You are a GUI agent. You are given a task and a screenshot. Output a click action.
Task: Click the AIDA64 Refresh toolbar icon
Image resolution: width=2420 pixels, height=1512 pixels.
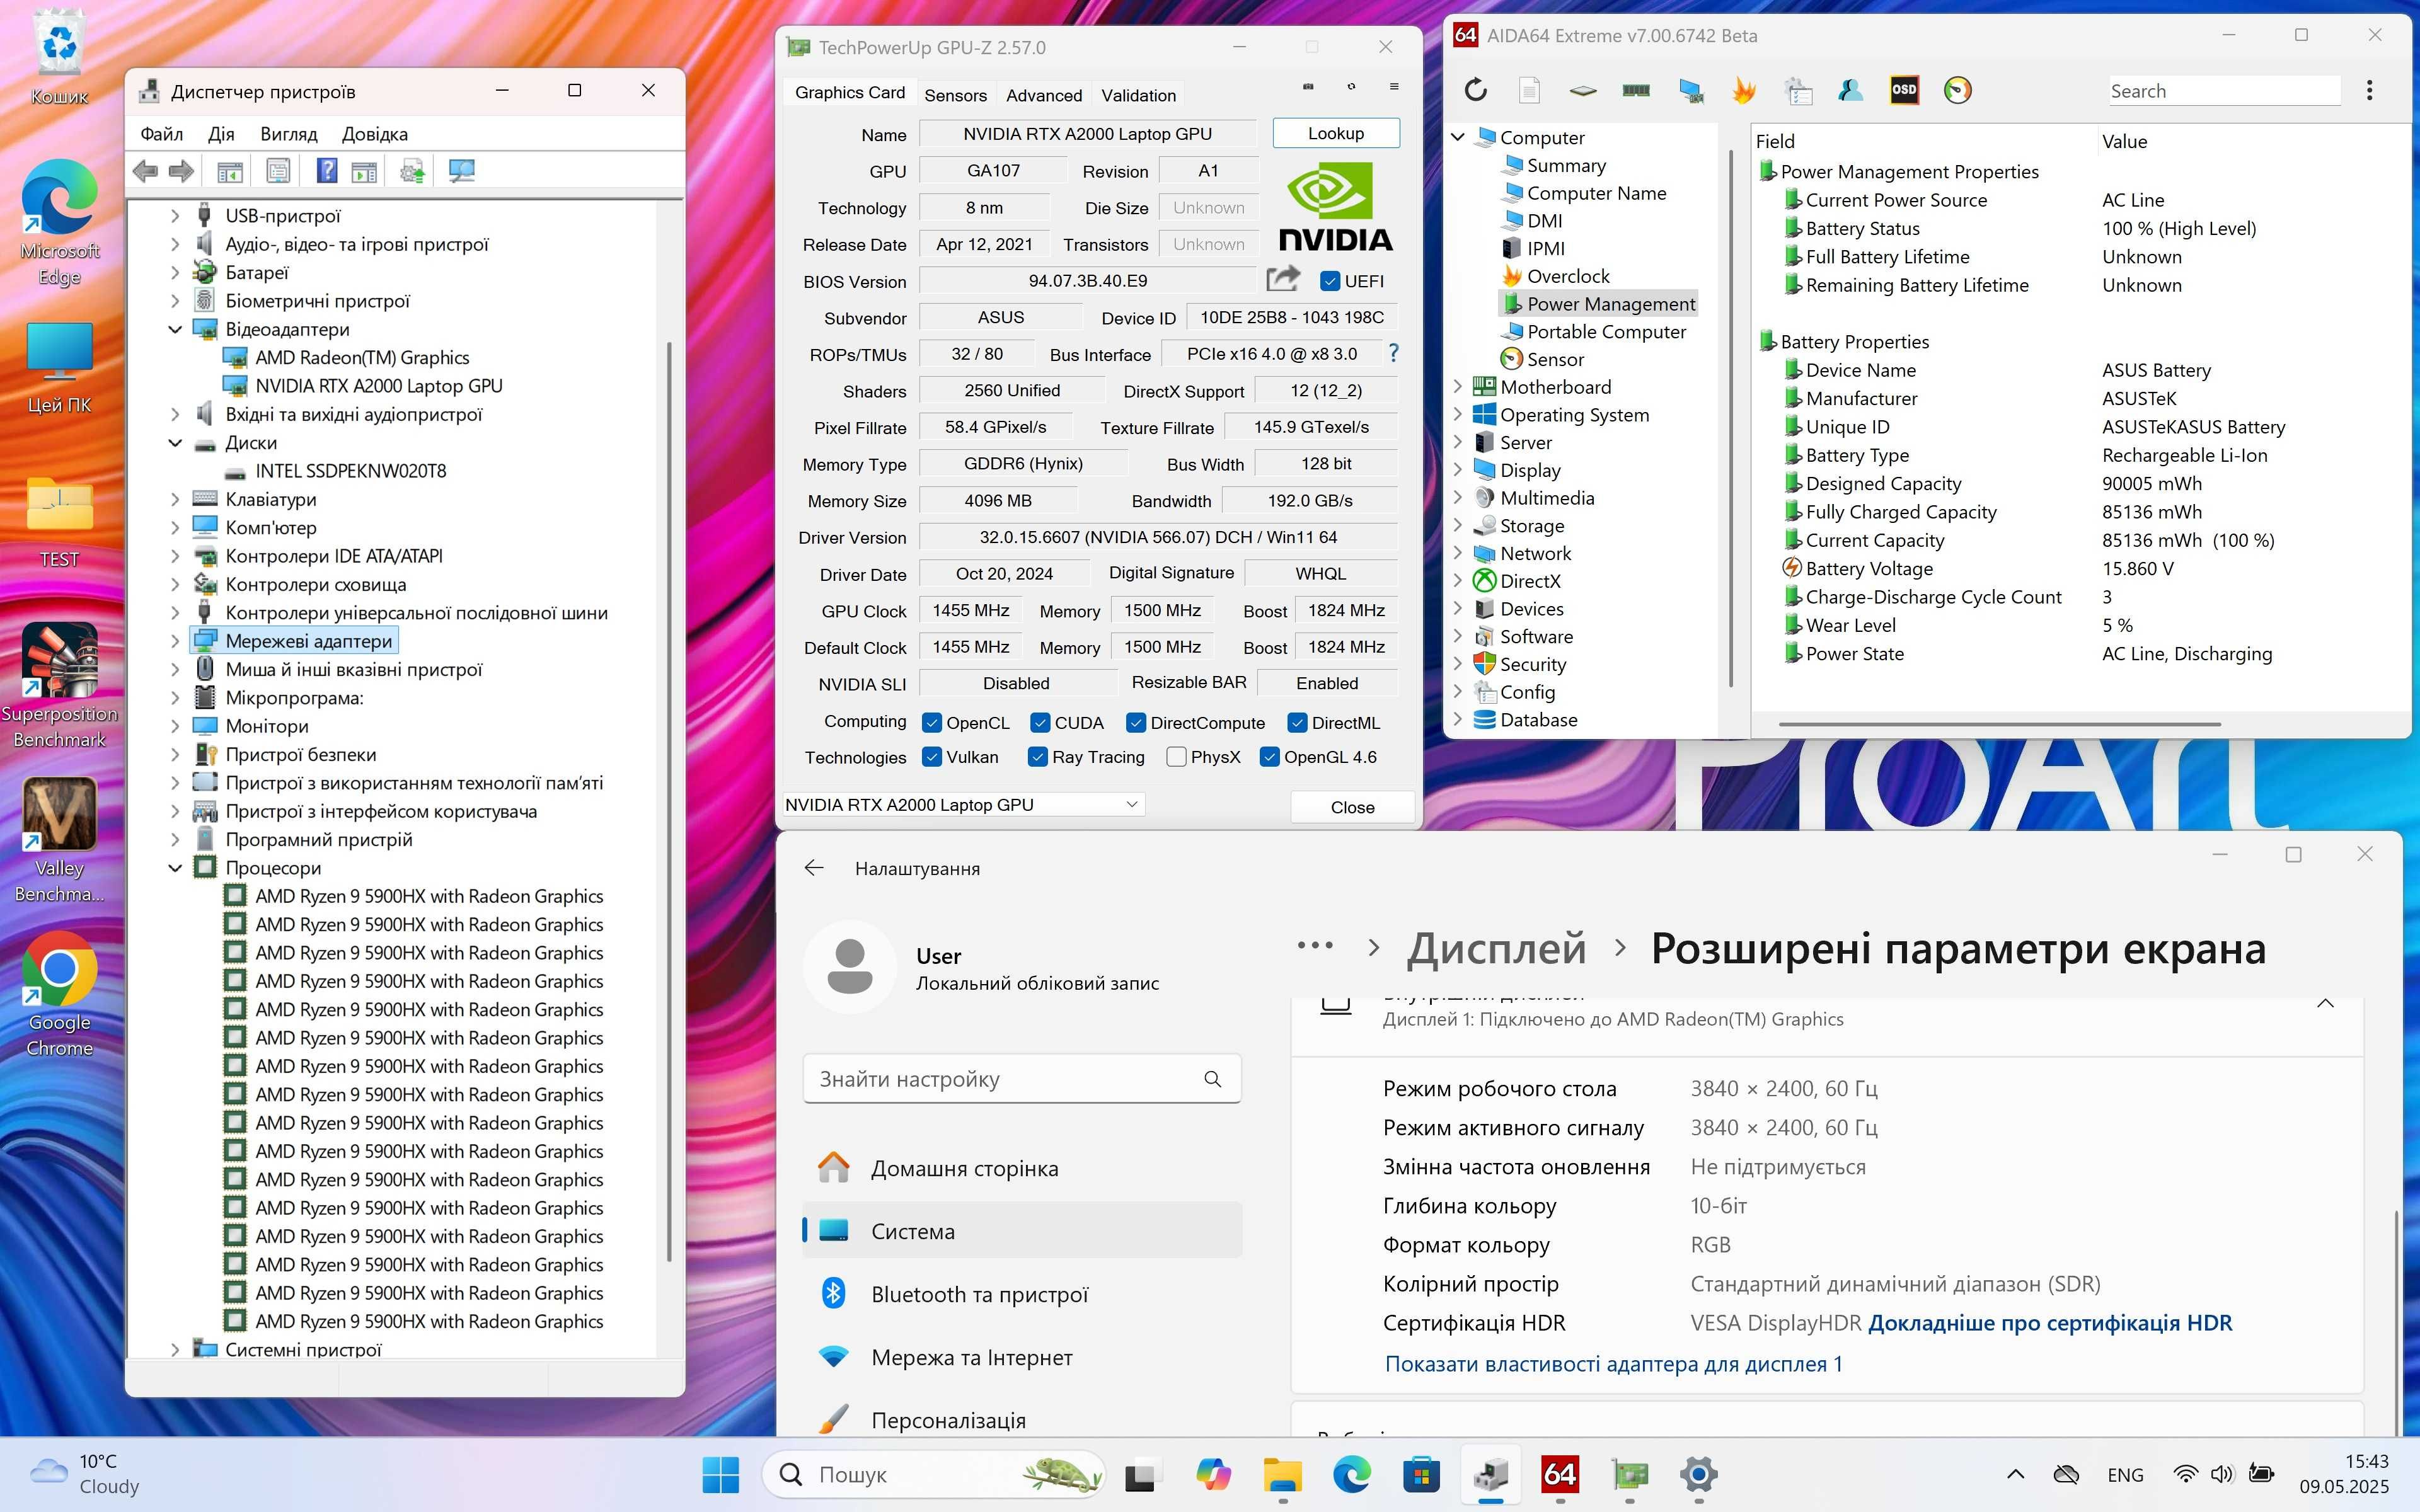[1475, 91]
